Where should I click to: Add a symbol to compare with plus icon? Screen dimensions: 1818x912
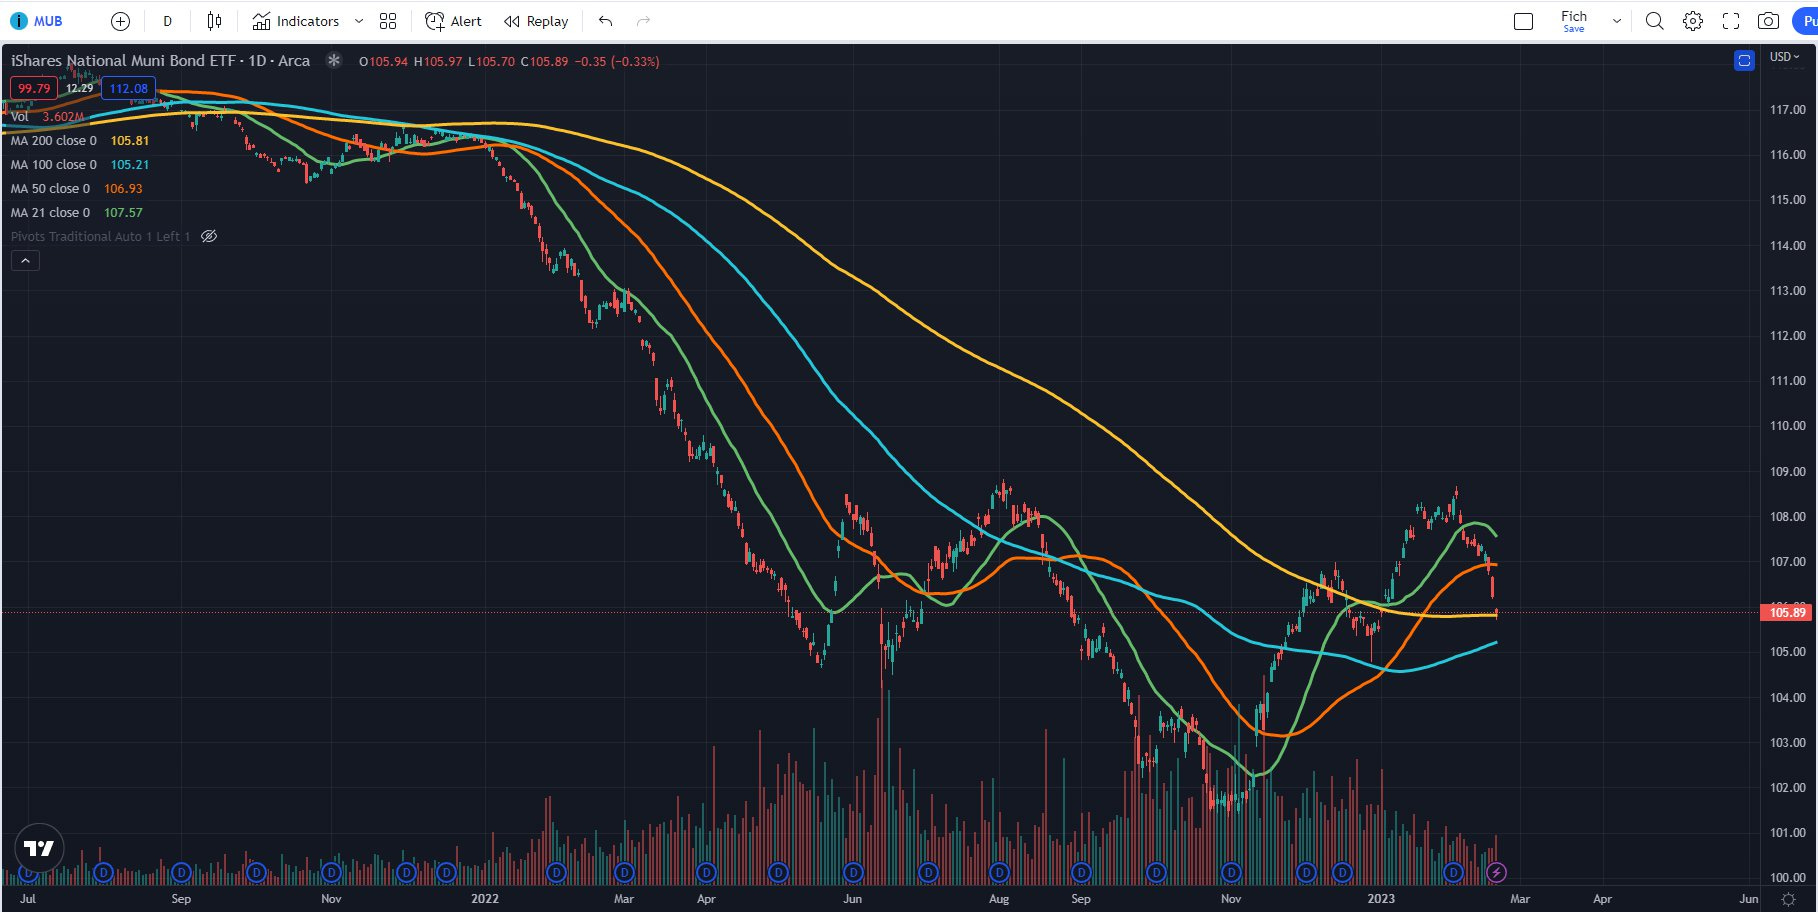click(120, 21)
